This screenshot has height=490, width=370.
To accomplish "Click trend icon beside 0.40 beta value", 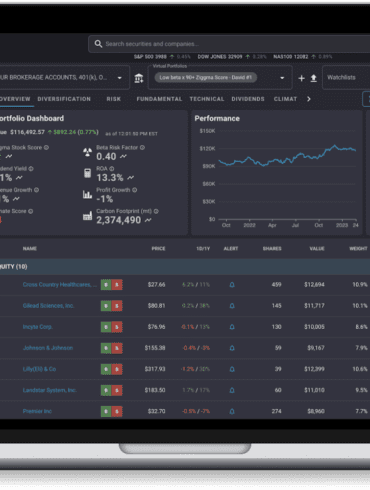I will coord(123,156).
